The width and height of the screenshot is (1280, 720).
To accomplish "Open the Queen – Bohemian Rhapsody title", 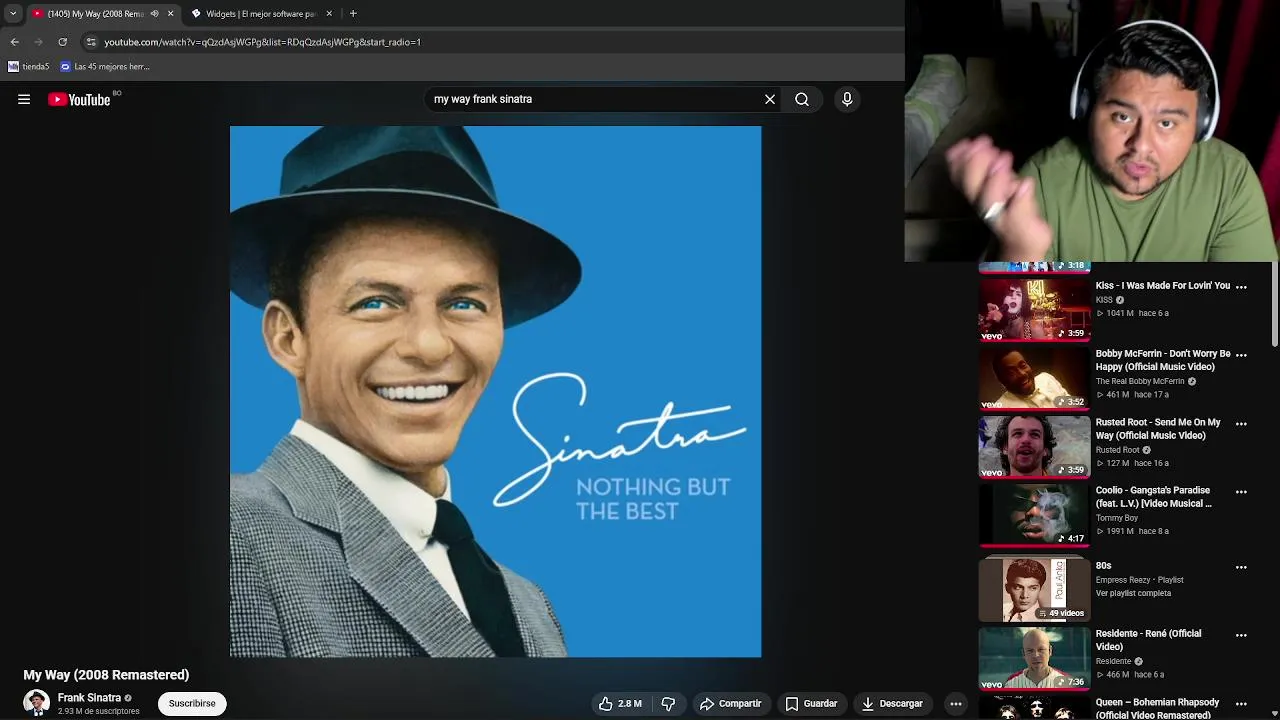I will tap(1157, 708).
